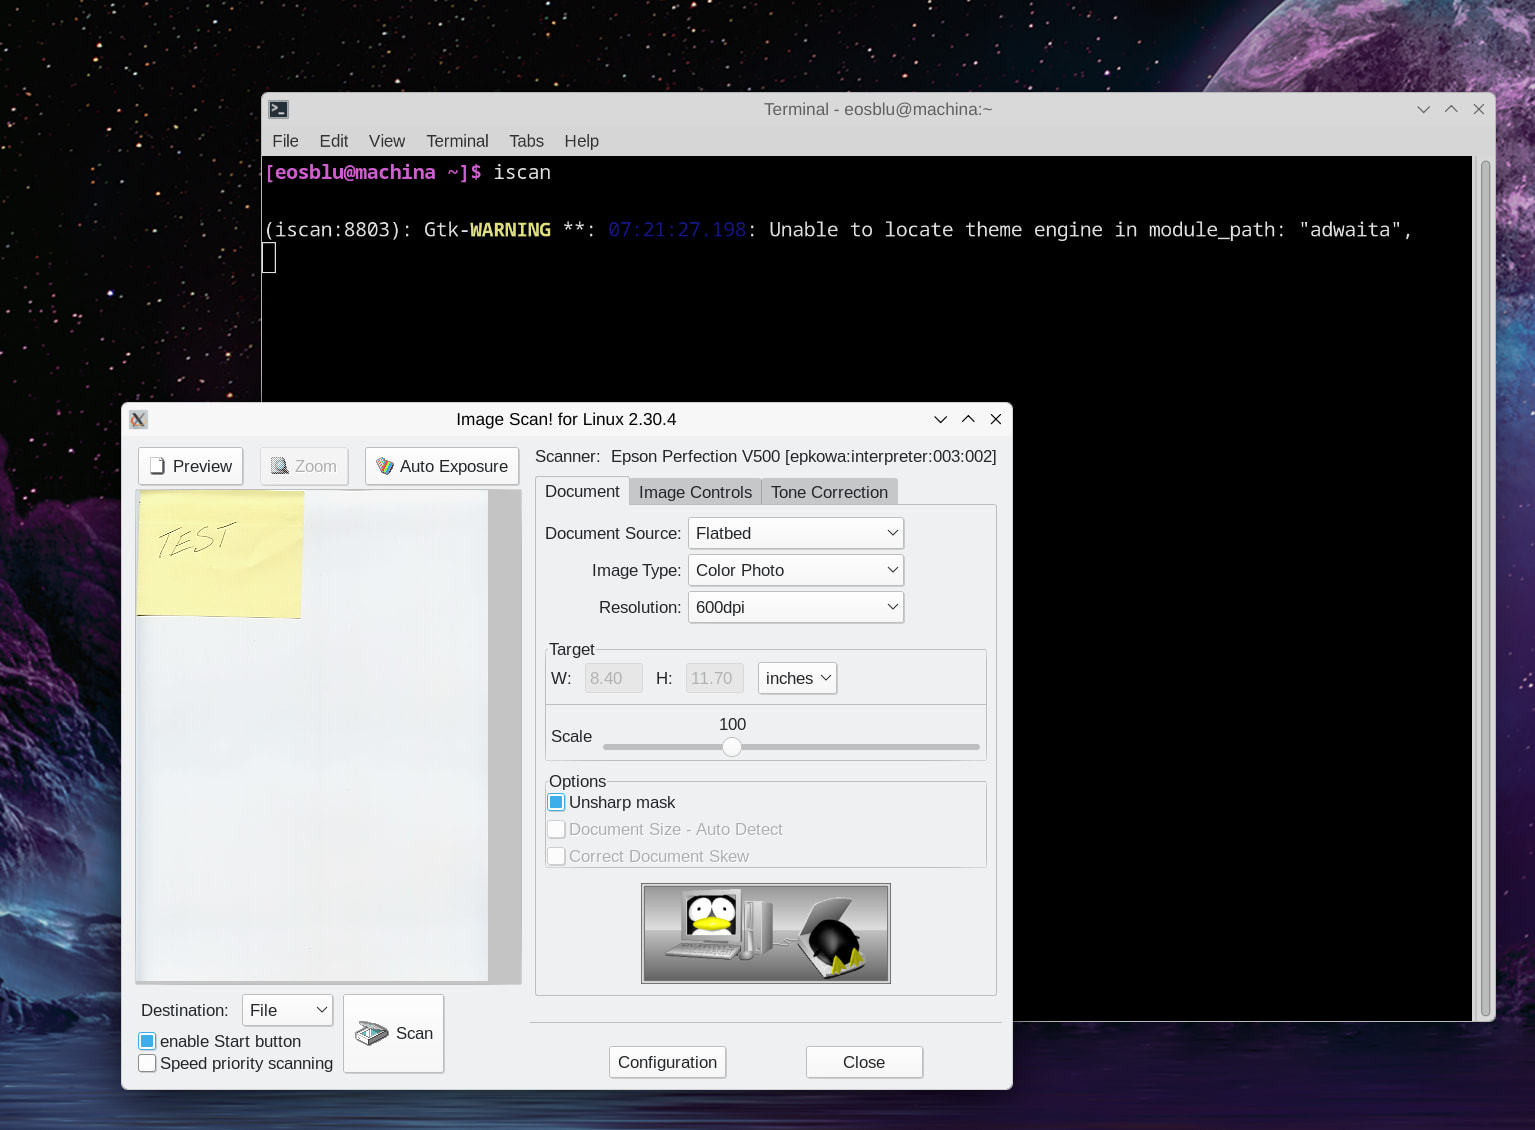1535x1130 pixels.
Task: Switch to the Tone Correction tab
Action: [829, 492]
